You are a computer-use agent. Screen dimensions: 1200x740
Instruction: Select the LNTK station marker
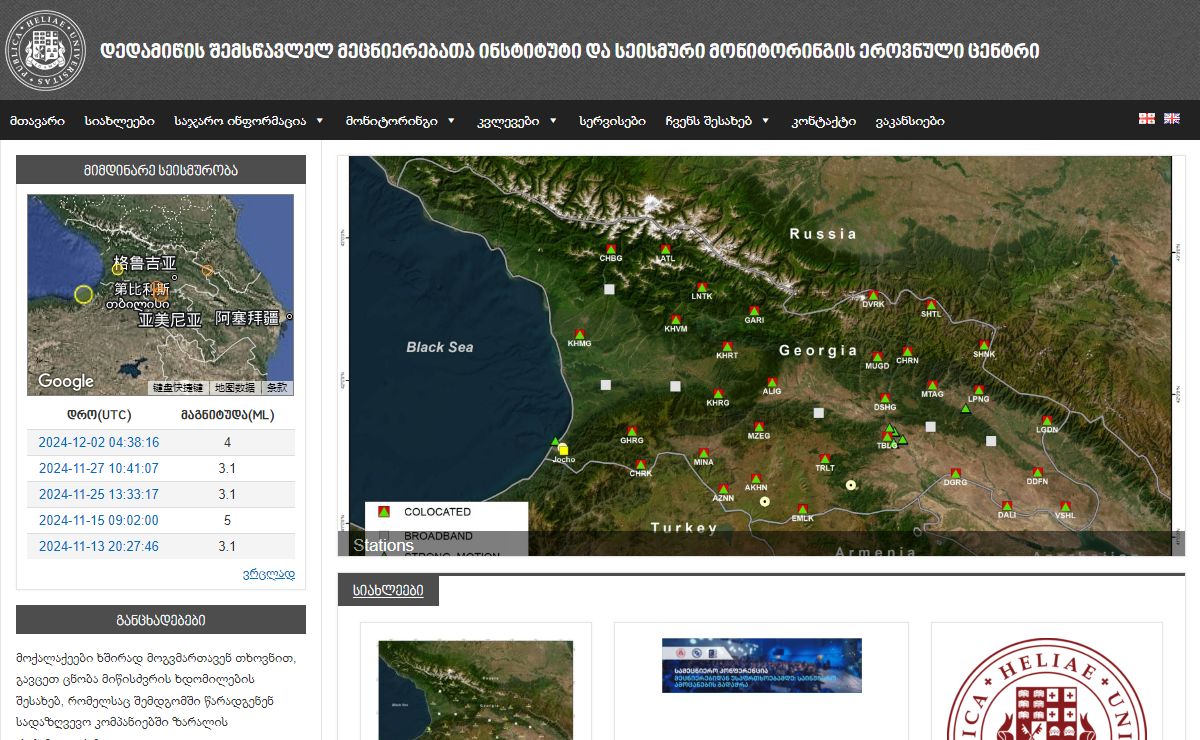[x=702, y=286]
